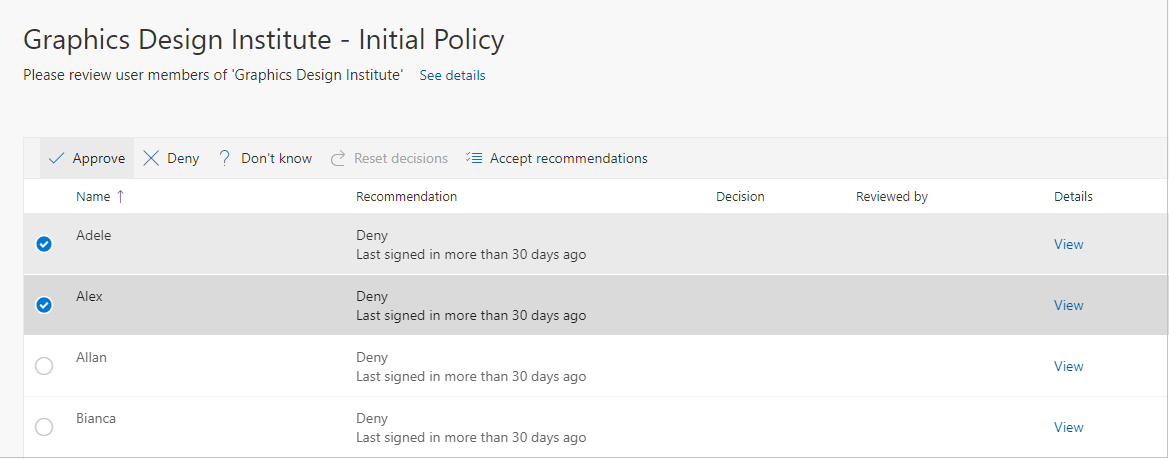Open Allan's View details link
This screenshot has width=1169, height=459.
pos(1068,366)
